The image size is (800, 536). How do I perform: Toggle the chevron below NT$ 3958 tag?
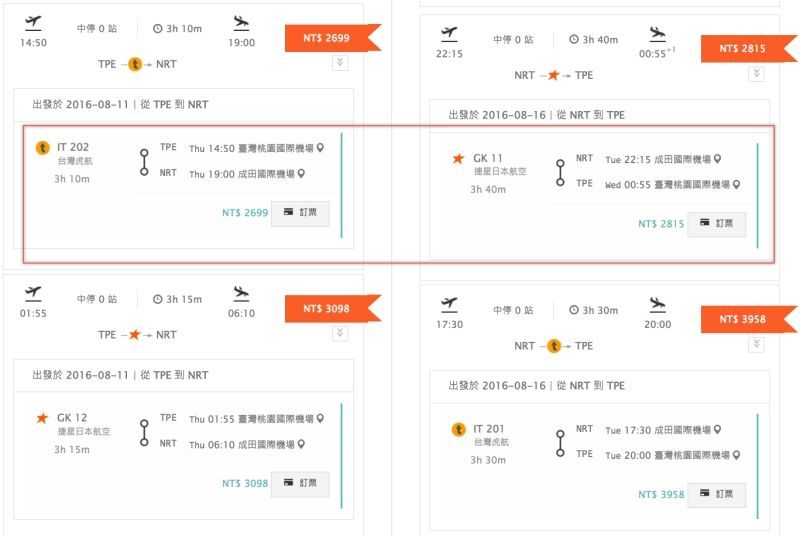[756, 344]
